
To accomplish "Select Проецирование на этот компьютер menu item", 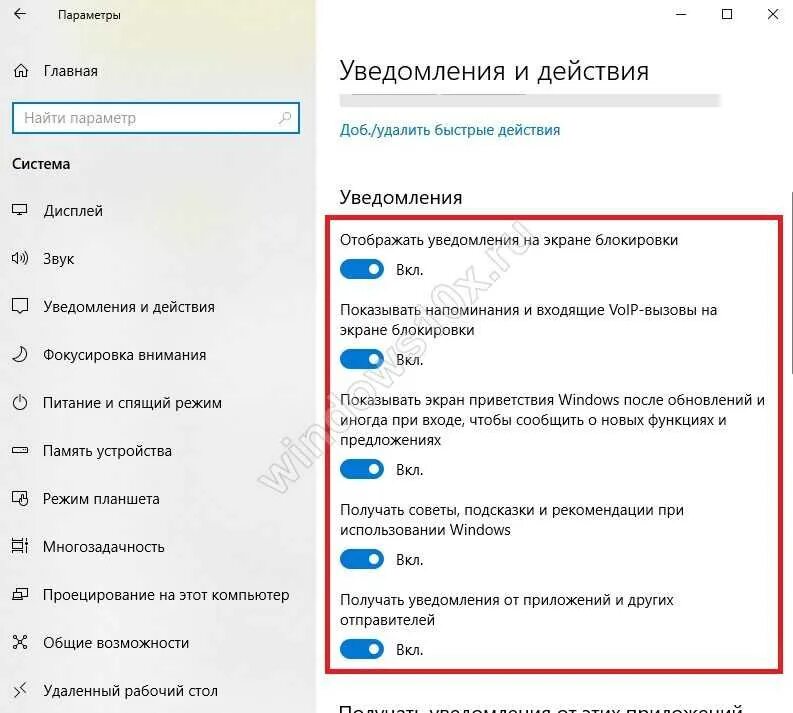I will pyautogui.click(x=166, y=595).
